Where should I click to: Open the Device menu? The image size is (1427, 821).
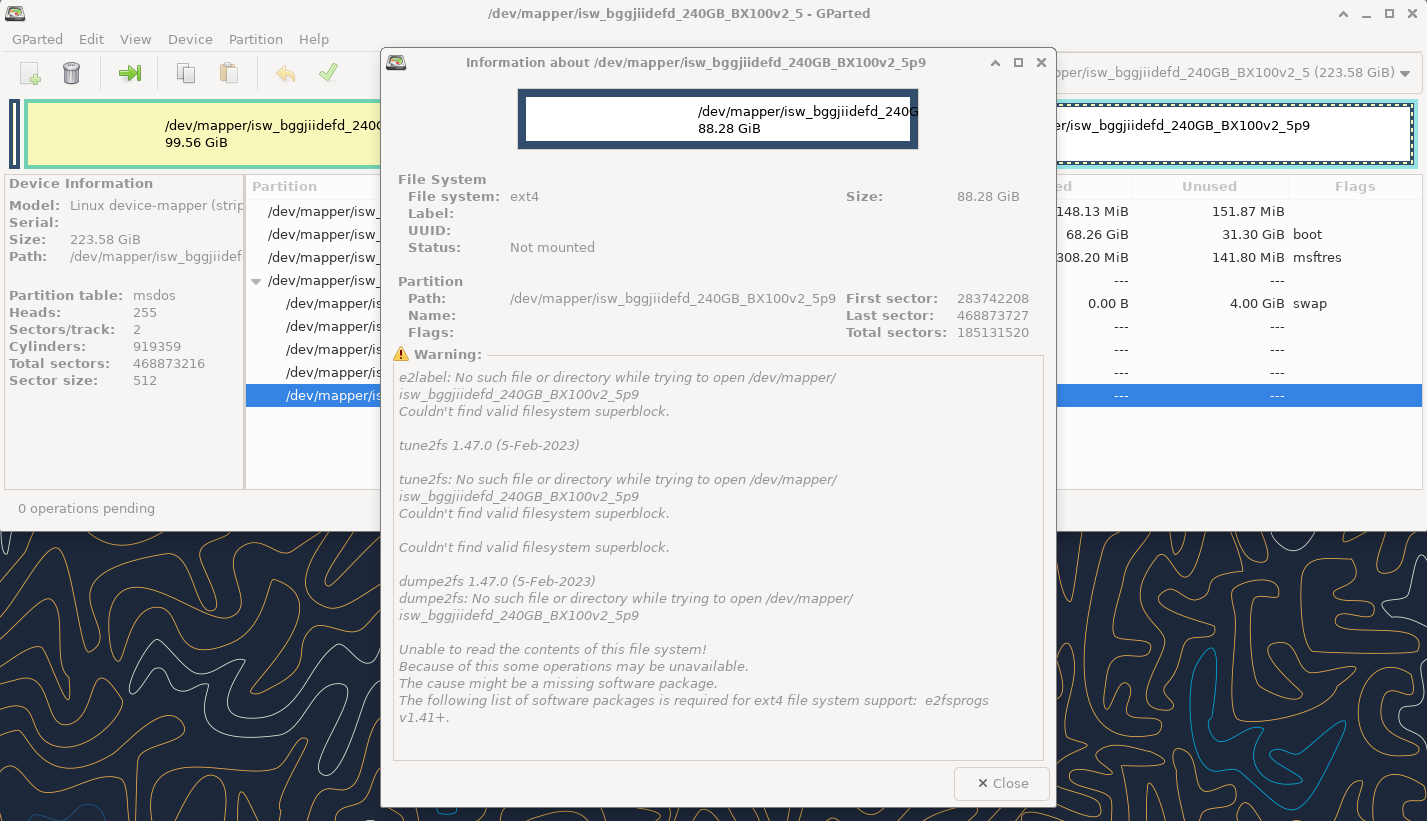(190, 39)
